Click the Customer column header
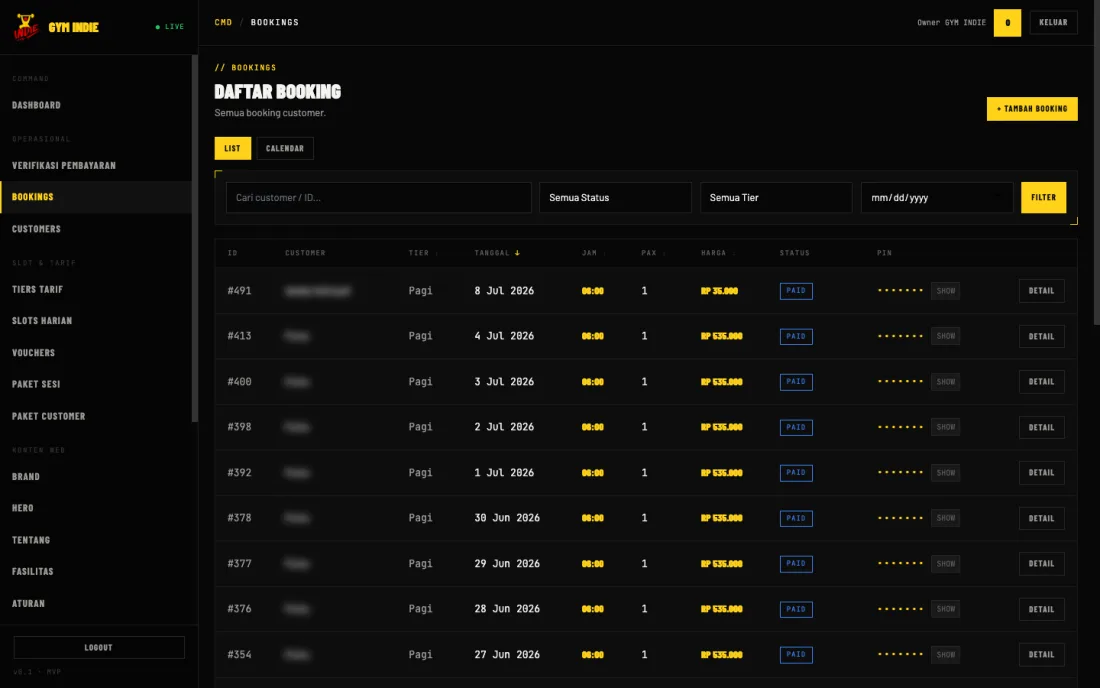The height and width of the screenshot is (688, 1100). click(x=305, y=253)
